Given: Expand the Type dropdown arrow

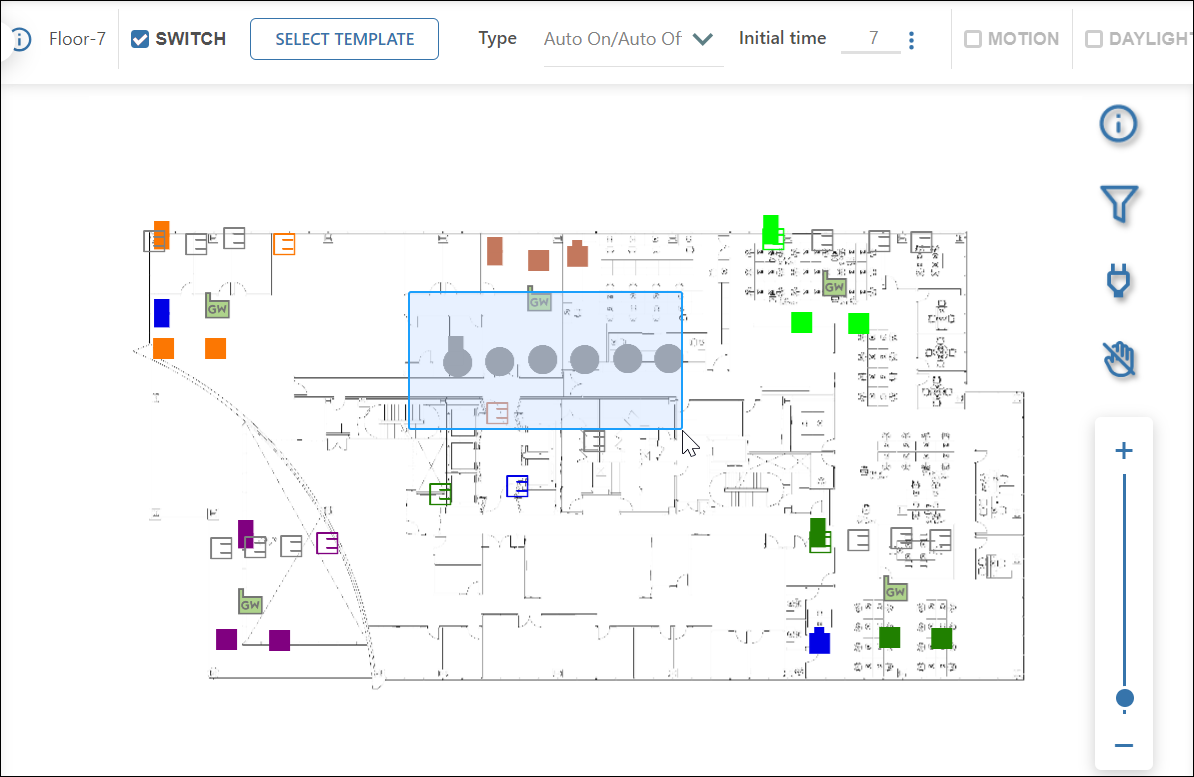Looking at the screenshot, I should [x=703, y=39].
